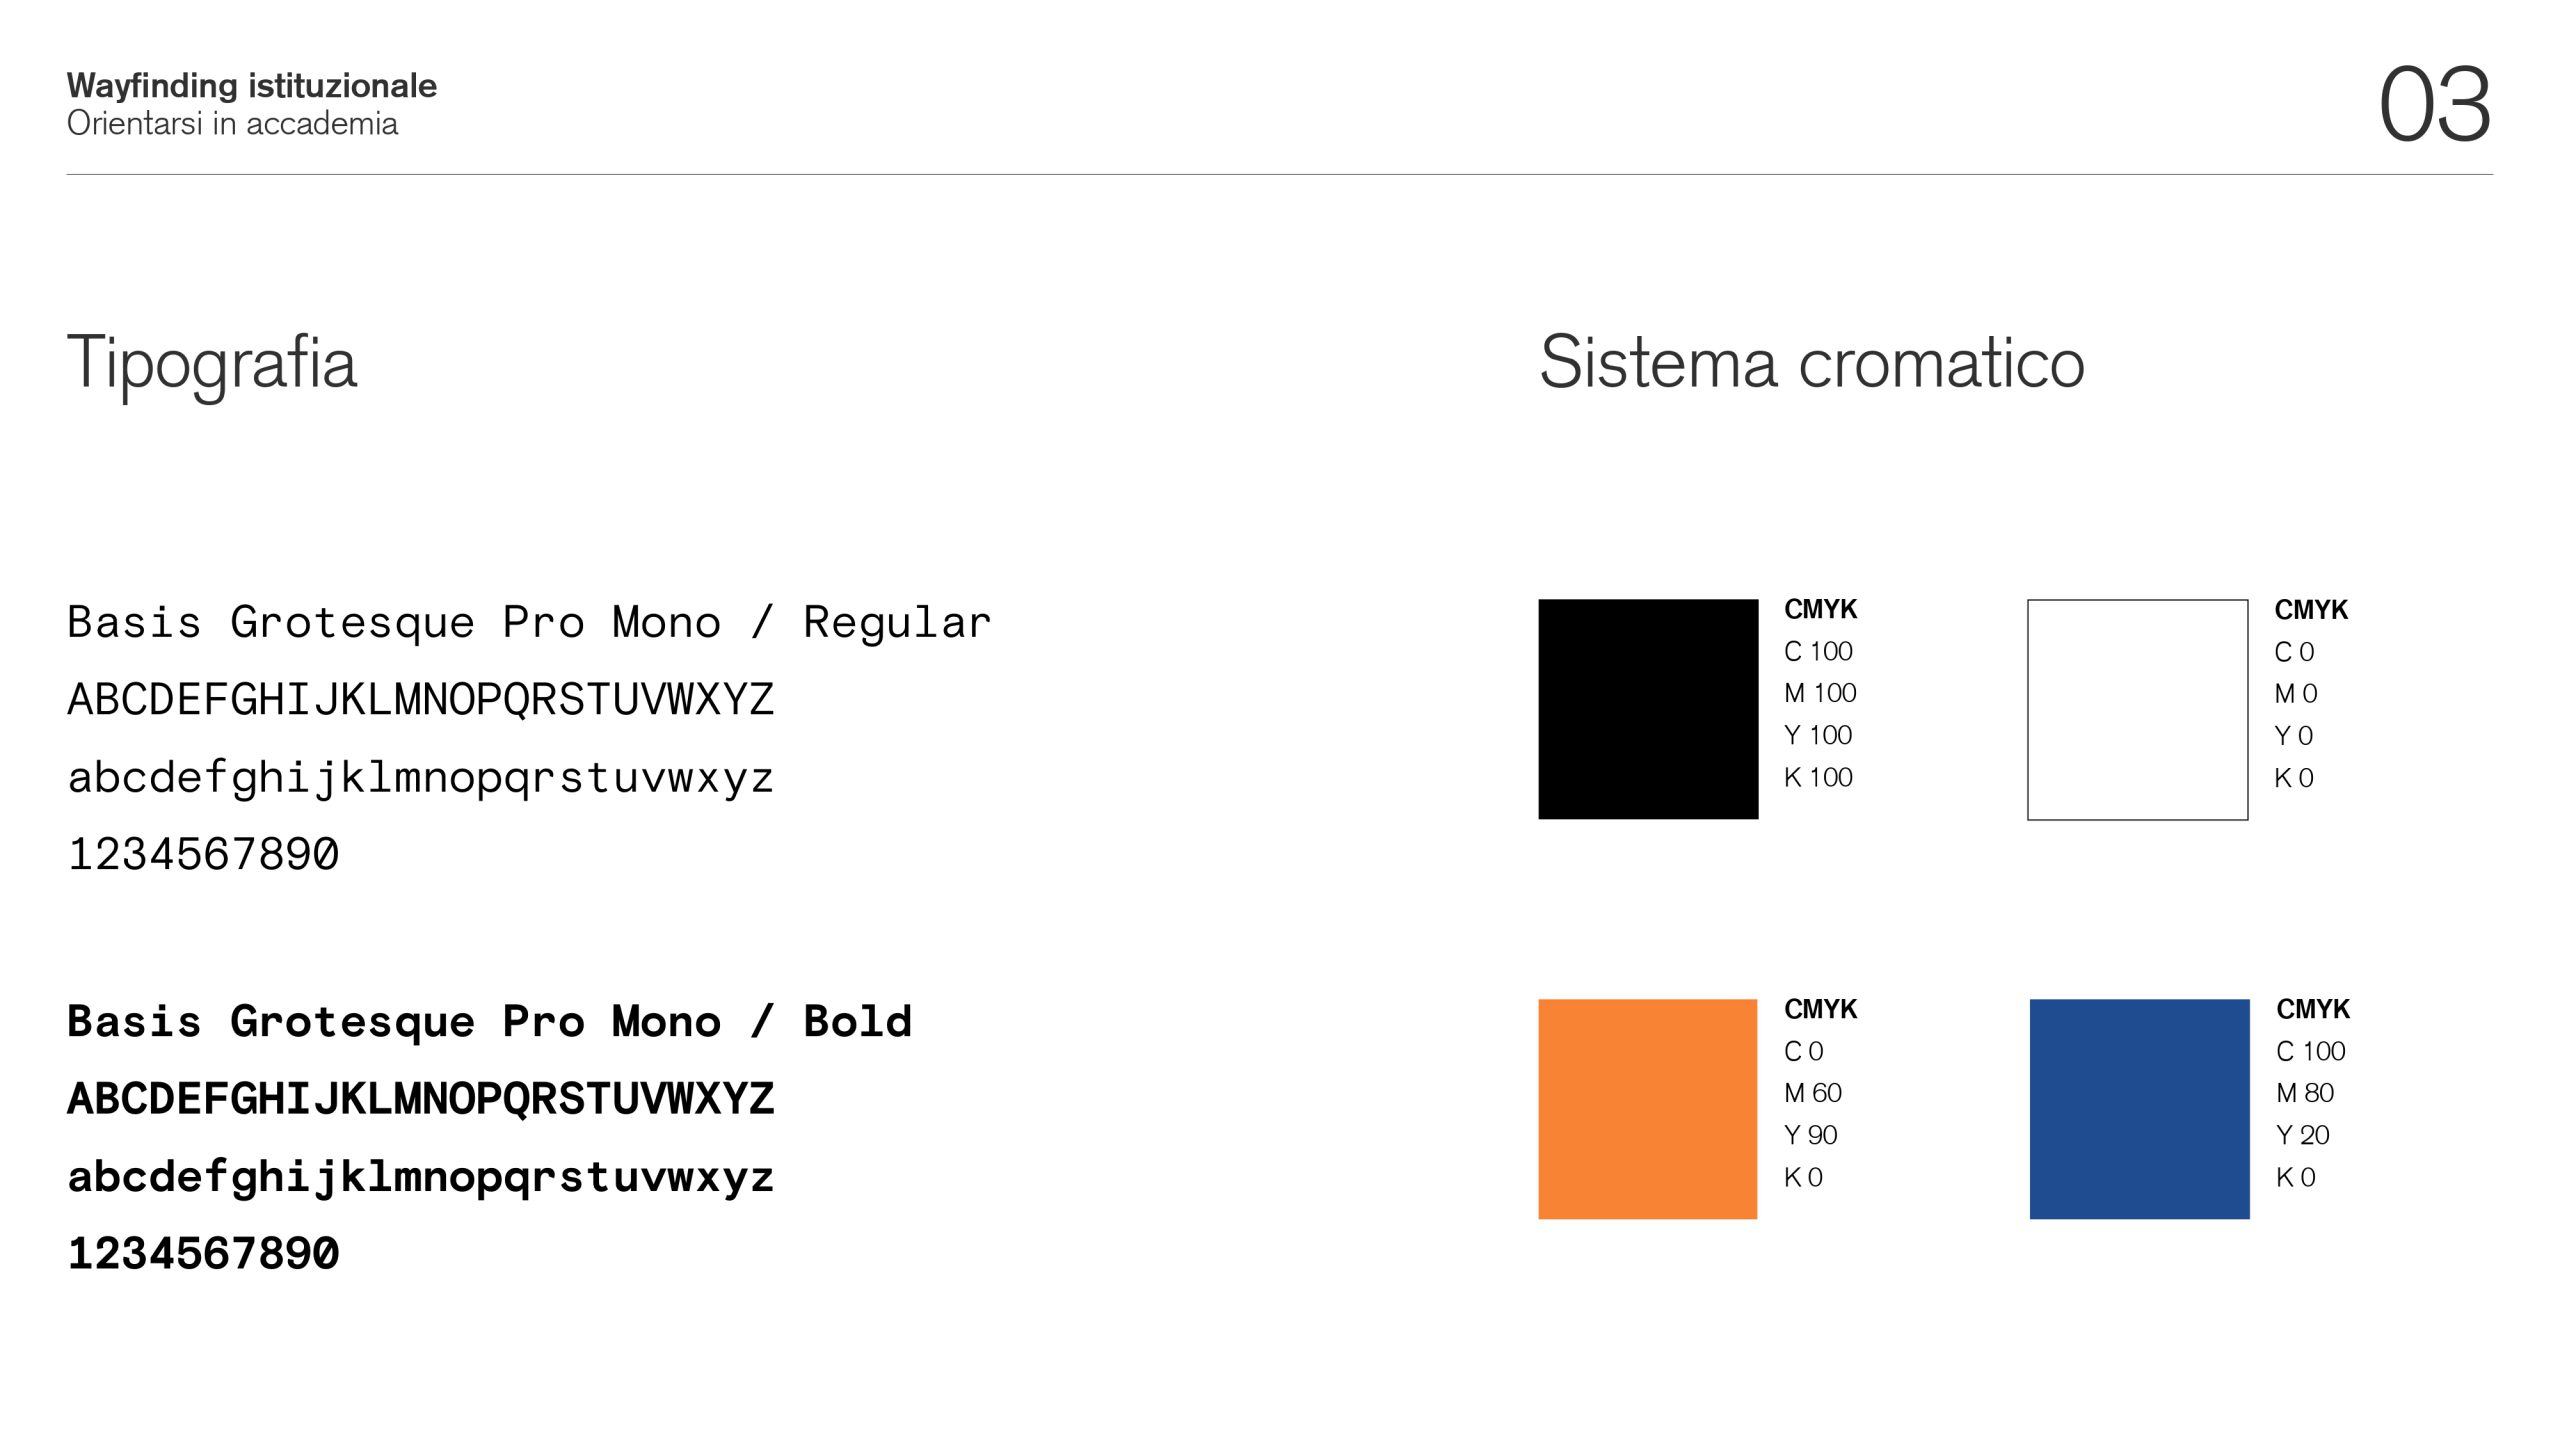
Task: Click the Sistema cromatico heading
Action: point(1812,361)
